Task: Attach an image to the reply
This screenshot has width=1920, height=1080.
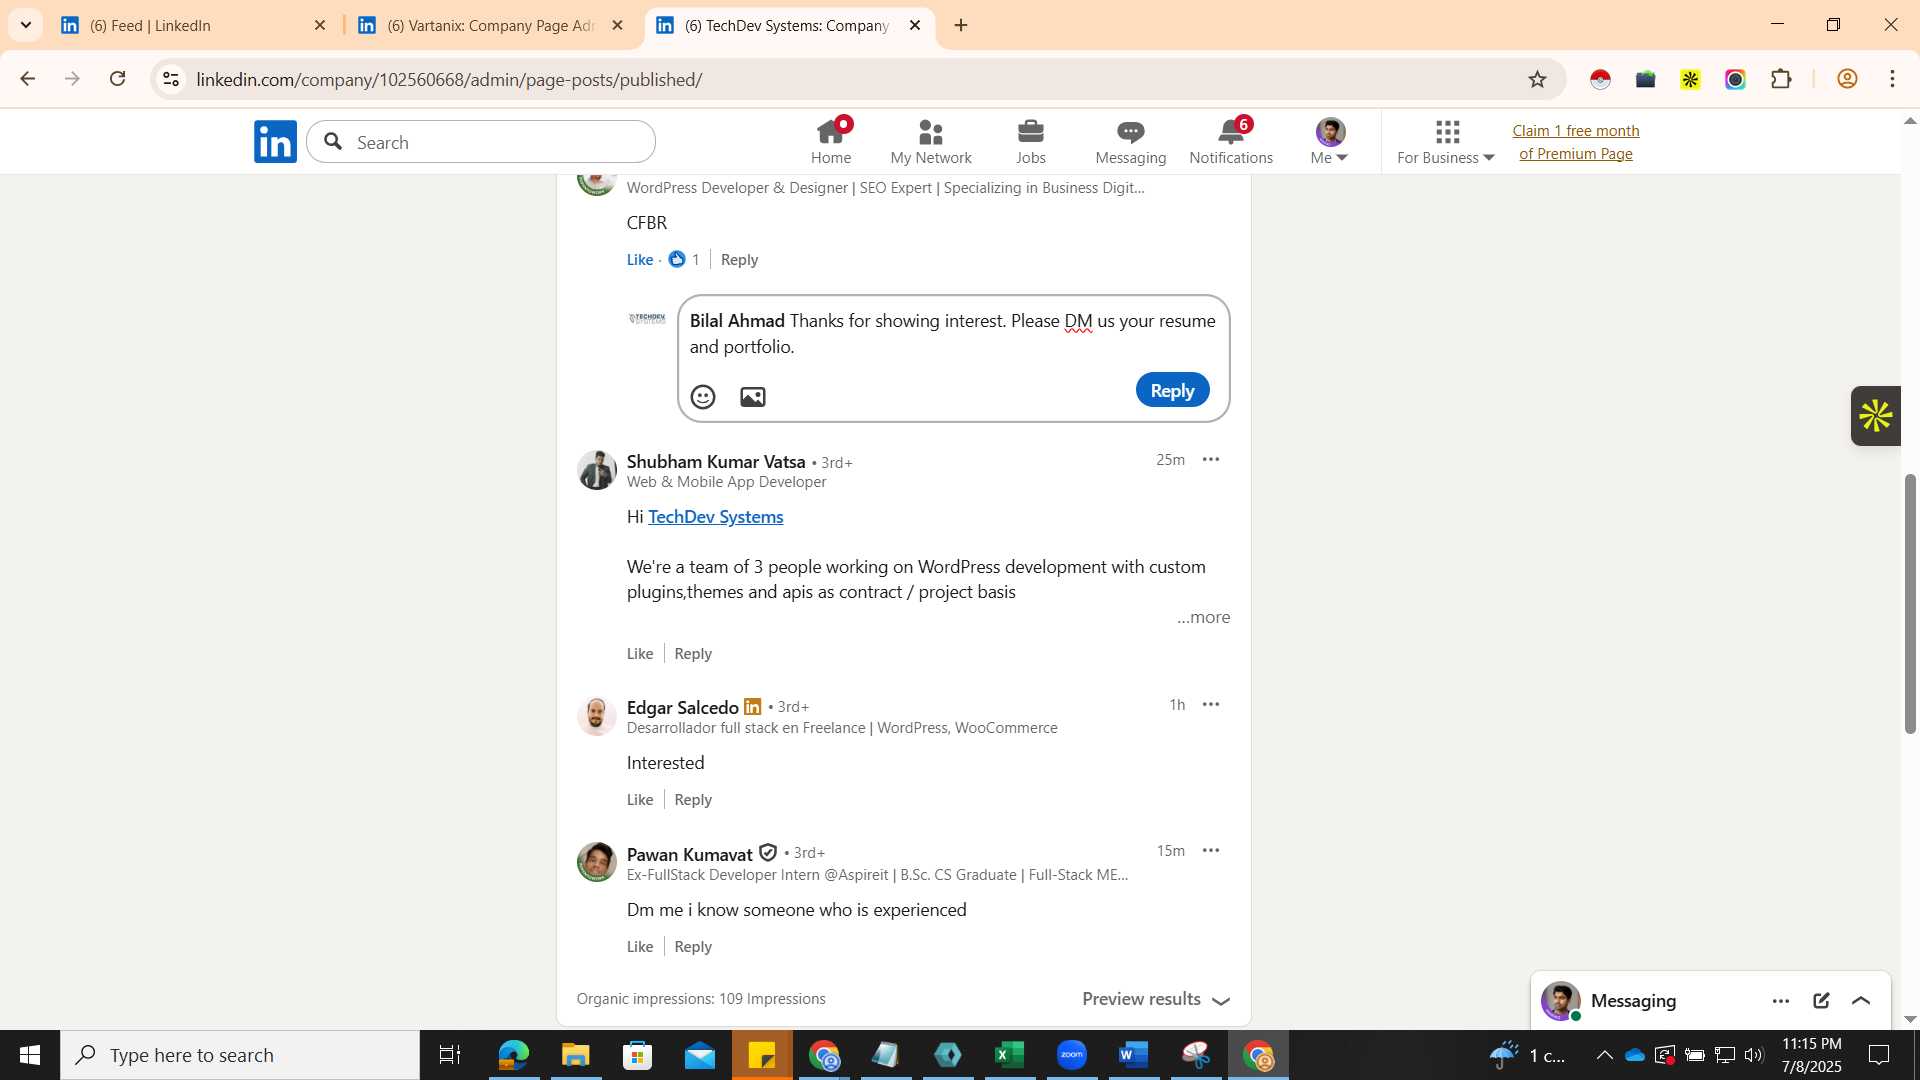Action: (x=753, y=397)
